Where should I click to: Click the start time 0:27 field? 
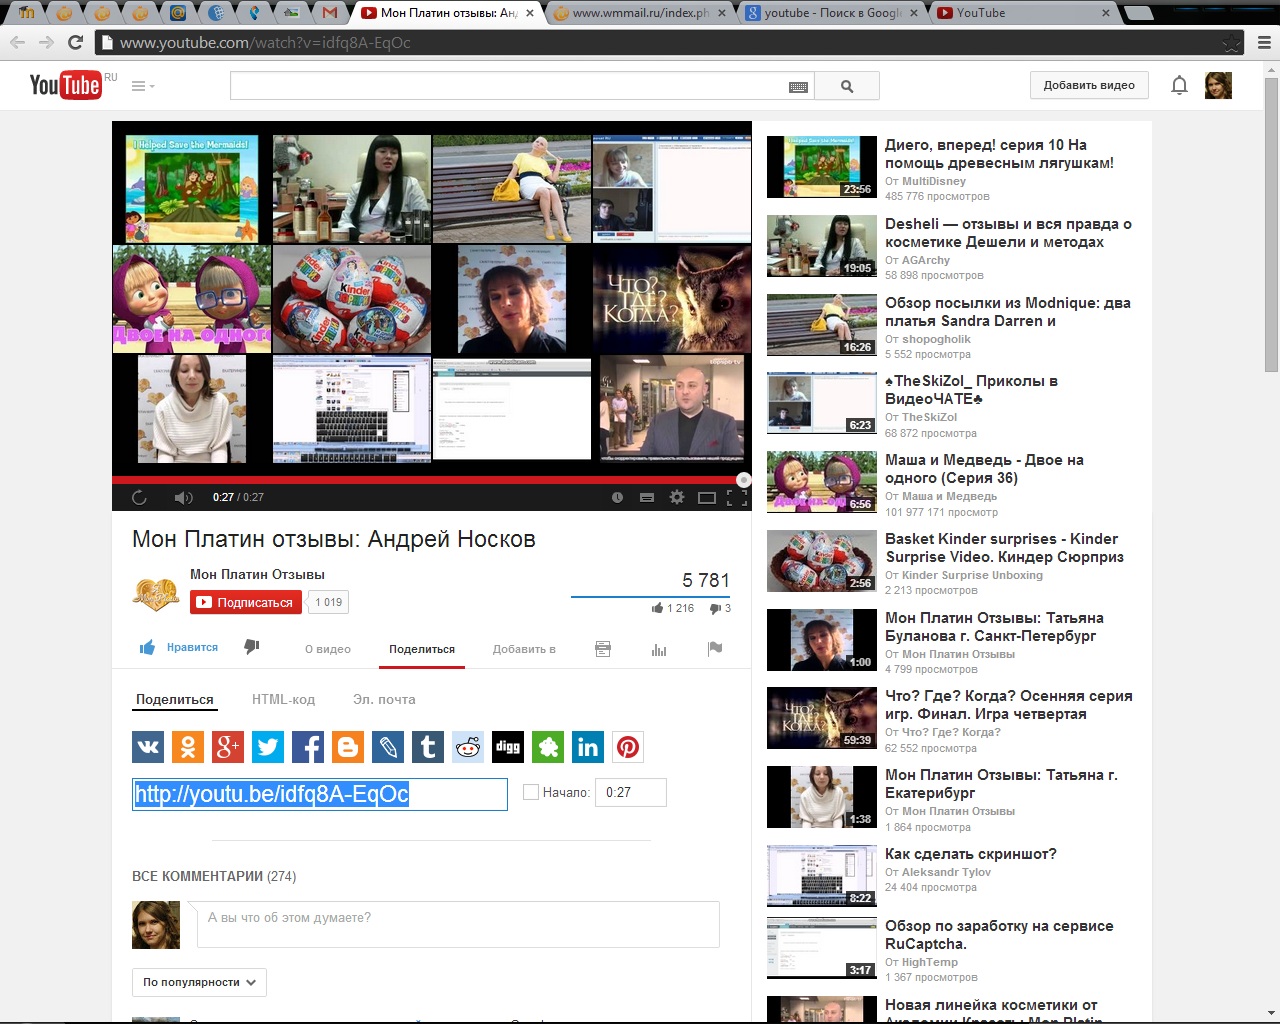[x=631, y=792]
